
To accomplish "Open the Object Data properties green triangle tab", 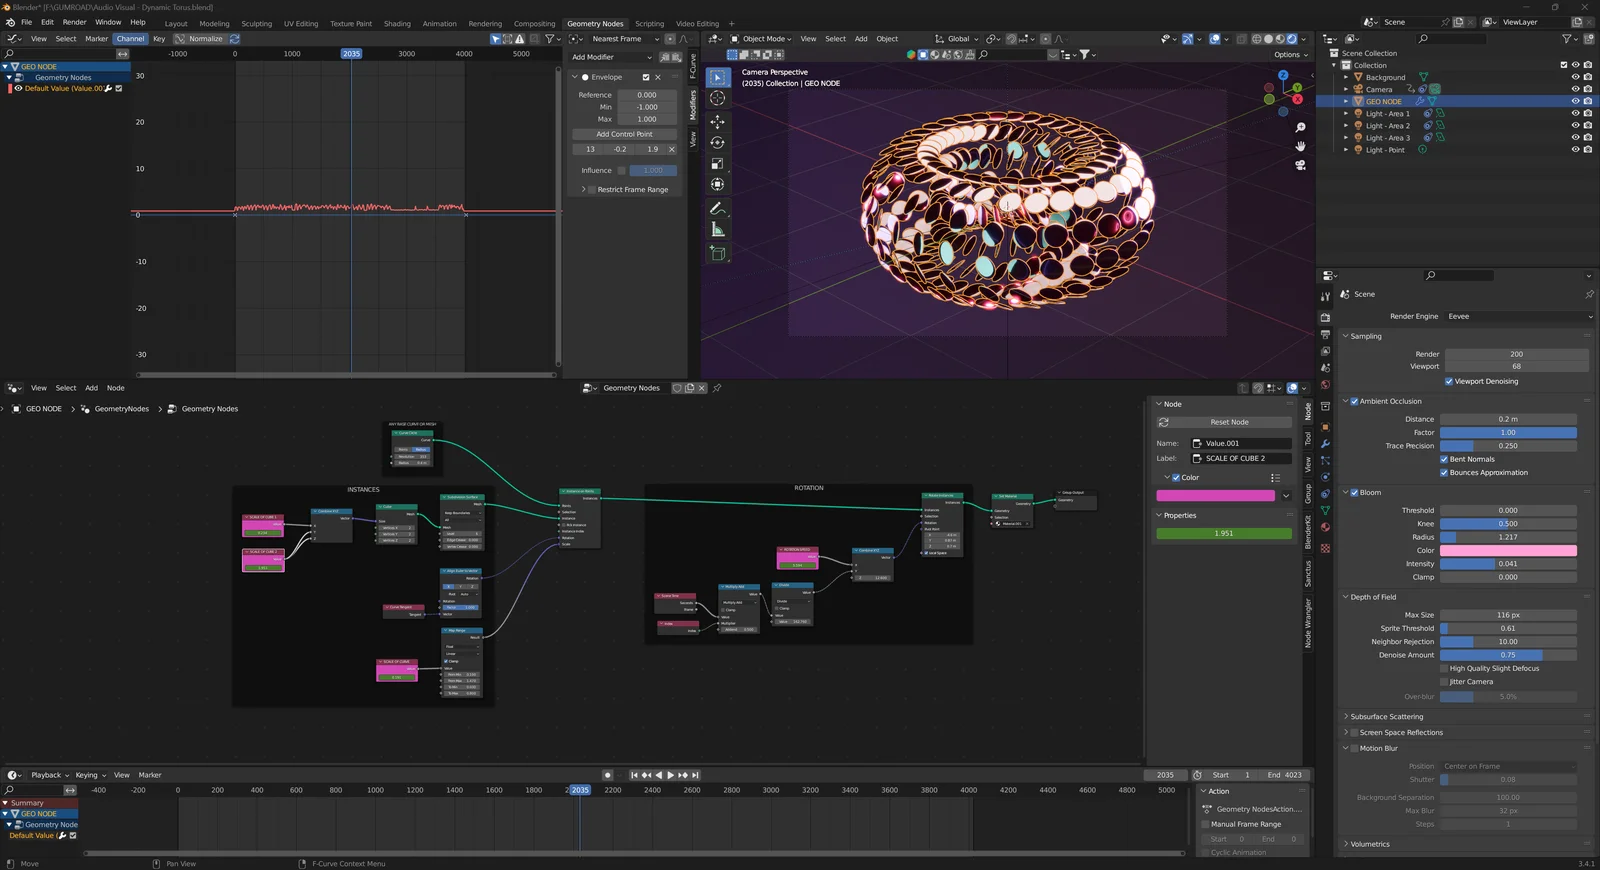I will 1325,511.
